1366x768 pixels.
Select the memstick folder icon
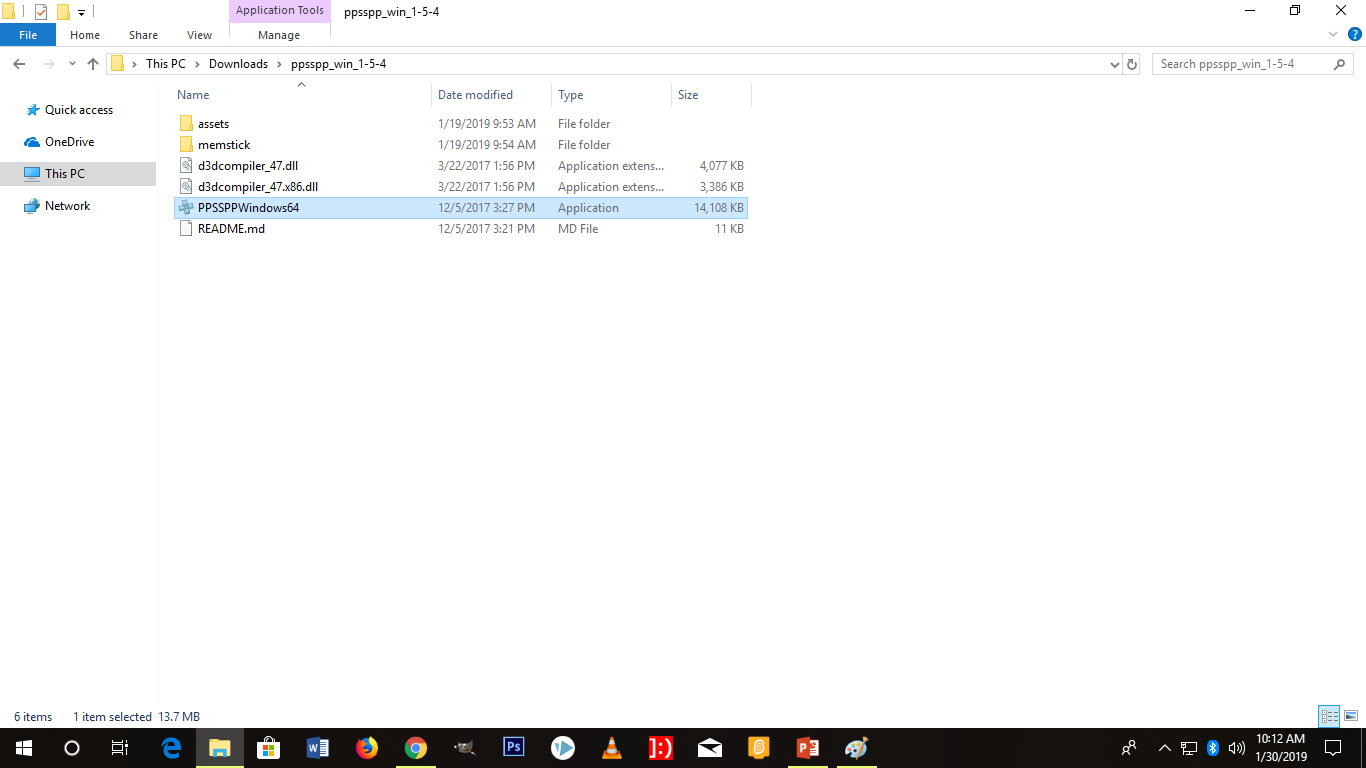(x=186, y=145)
